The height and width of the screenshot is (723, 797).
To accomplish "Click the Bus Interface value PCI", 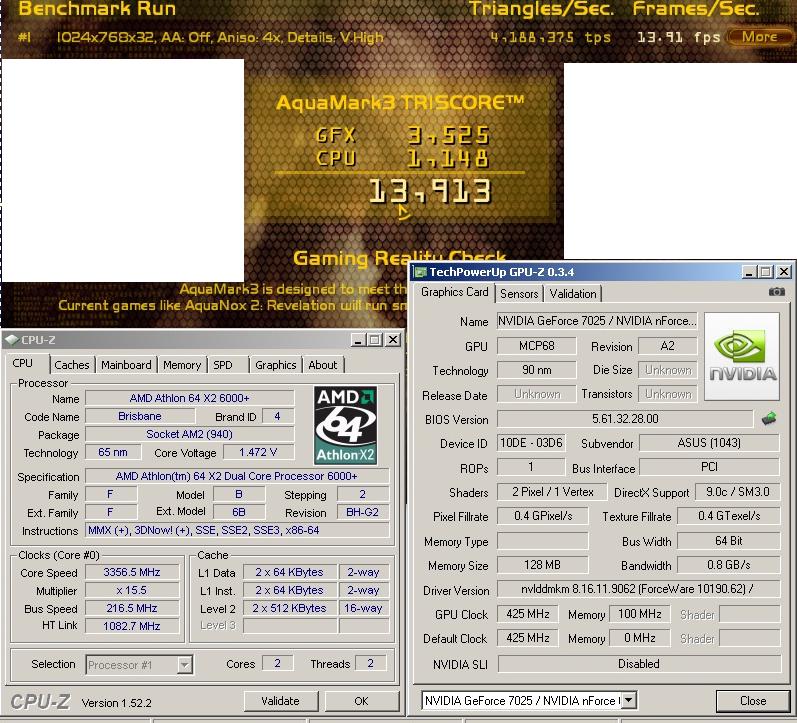I will (x=709, y=467).
